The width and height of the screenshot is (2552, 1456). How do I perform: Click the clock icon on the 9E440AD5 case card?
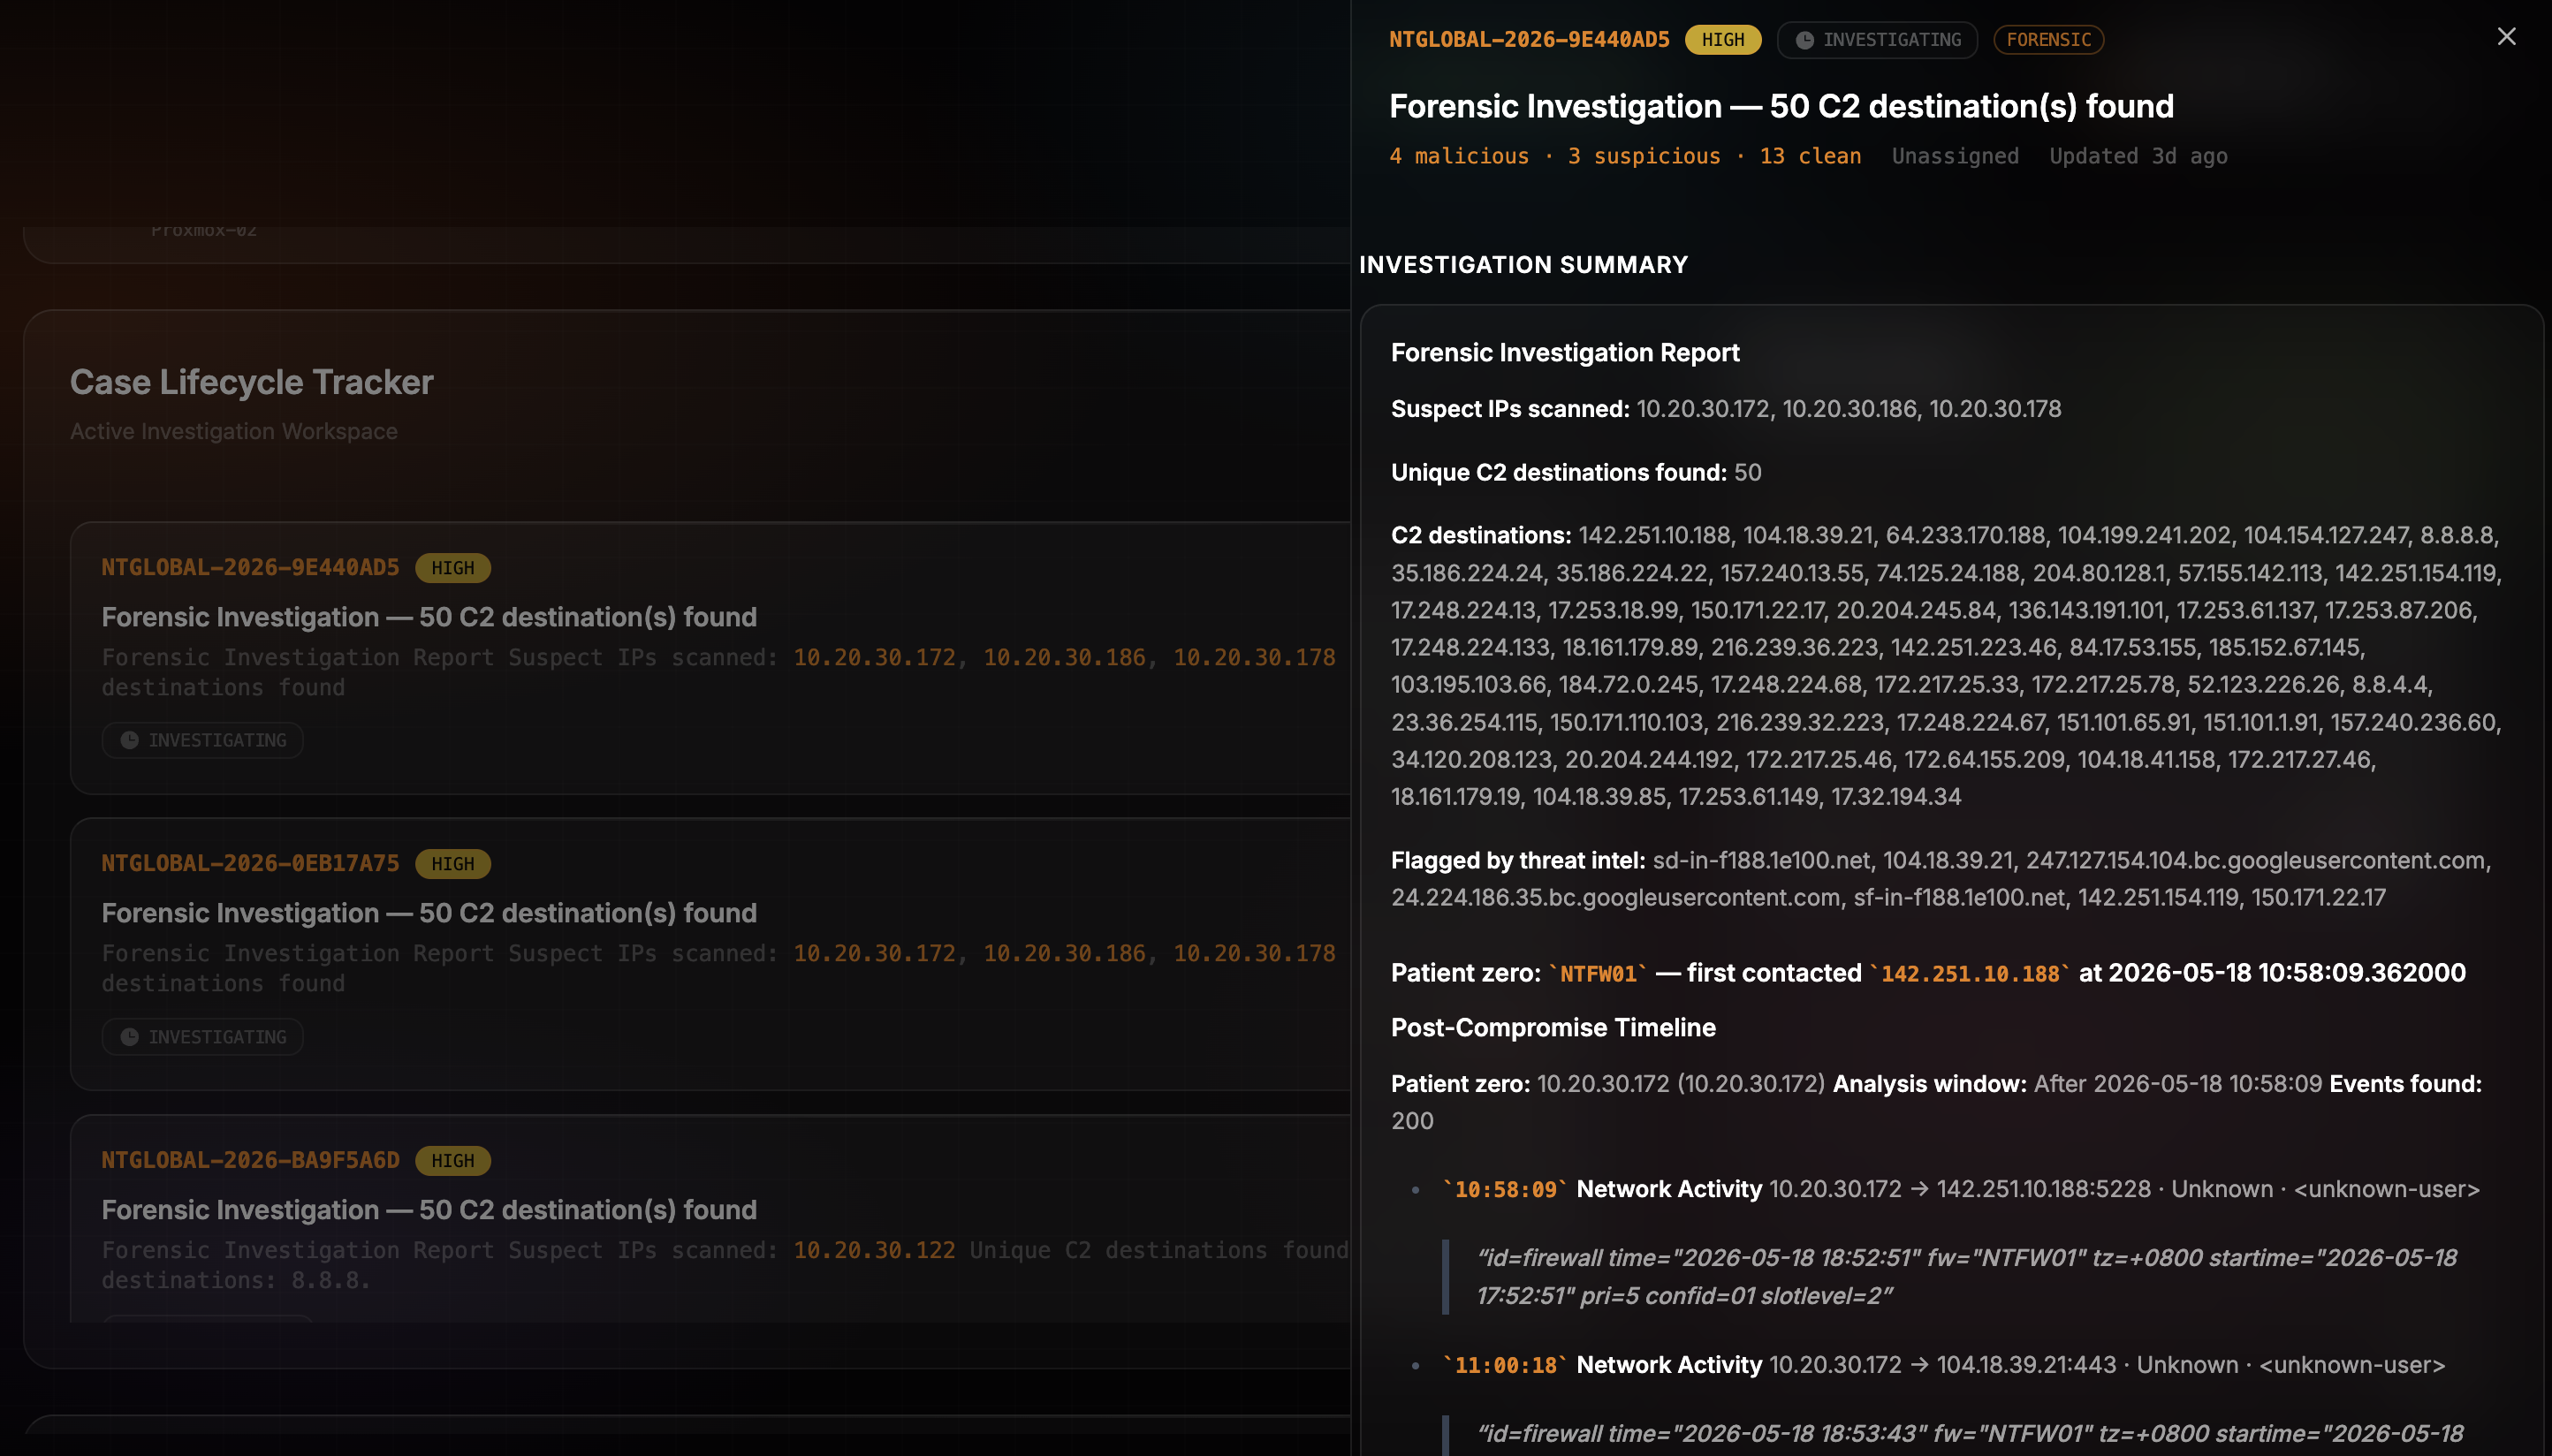(x=129, y=740)
